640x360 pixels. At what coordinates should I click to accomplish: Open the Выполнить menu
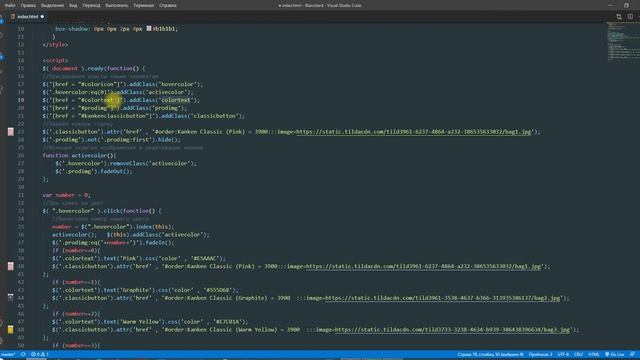(117, 5)
